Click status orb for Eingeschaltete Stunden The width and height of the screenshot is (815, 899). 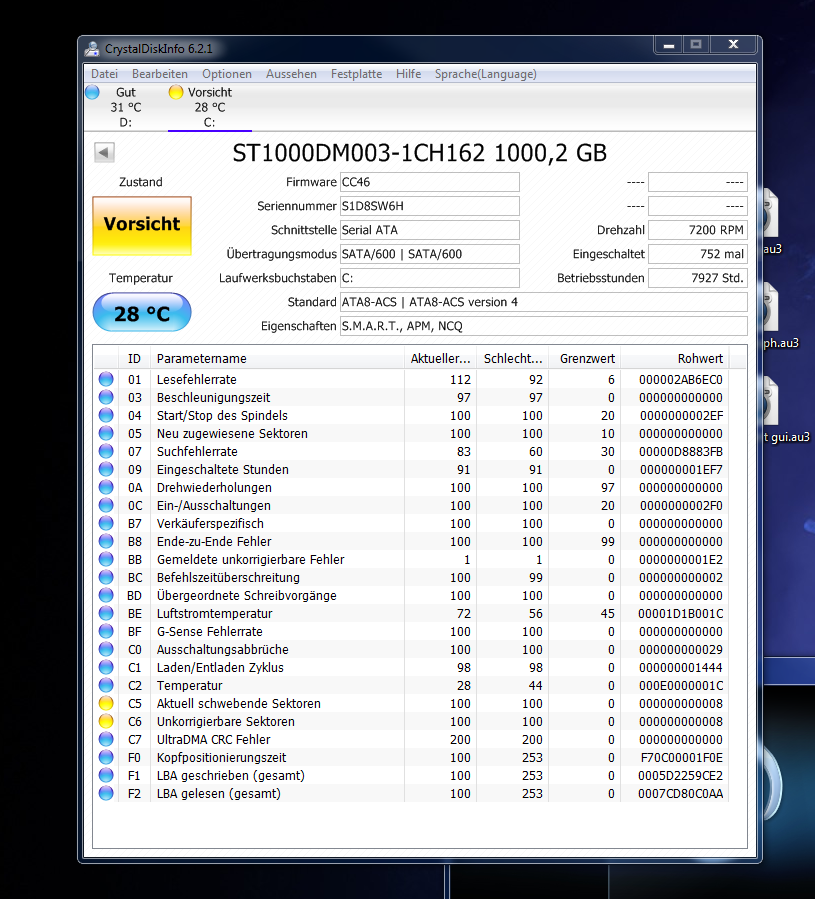(106, 470)
